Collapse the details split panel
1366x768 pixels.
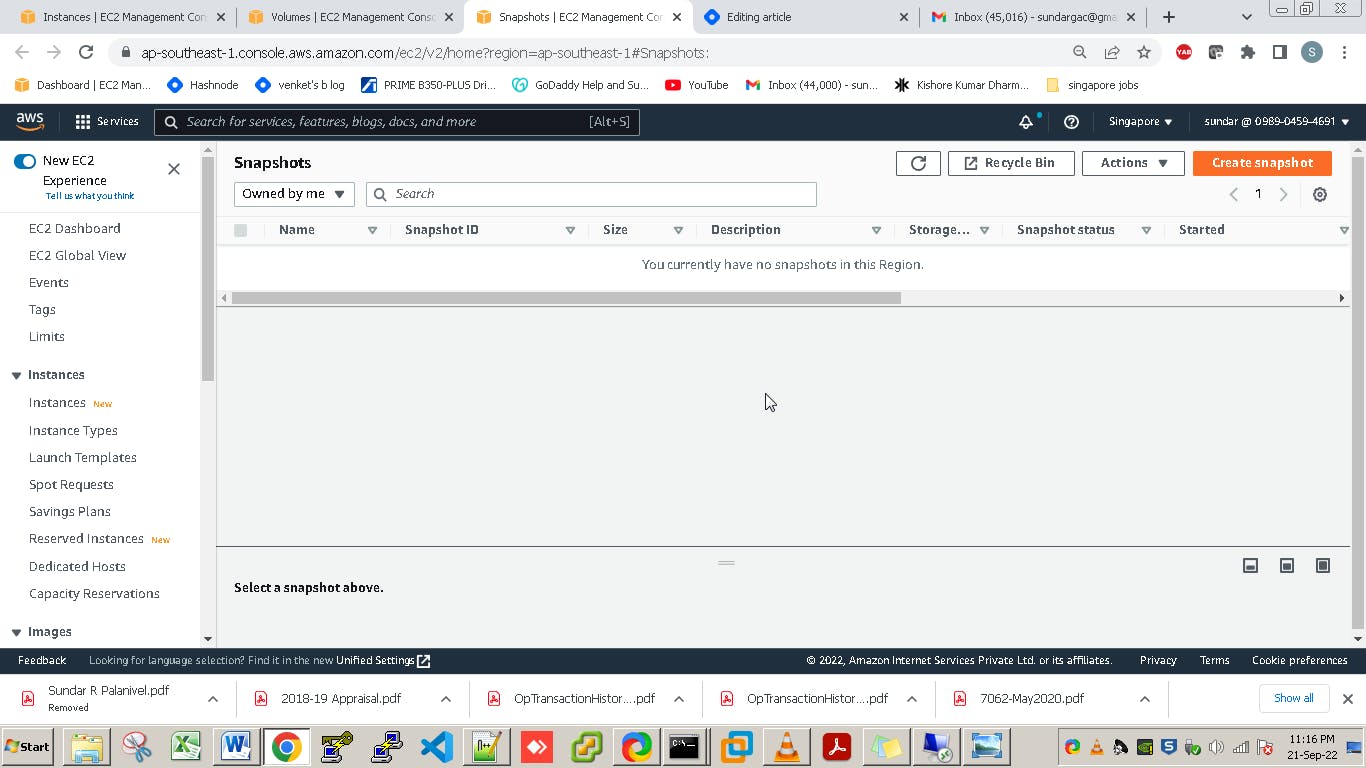tap(1250, 566)
